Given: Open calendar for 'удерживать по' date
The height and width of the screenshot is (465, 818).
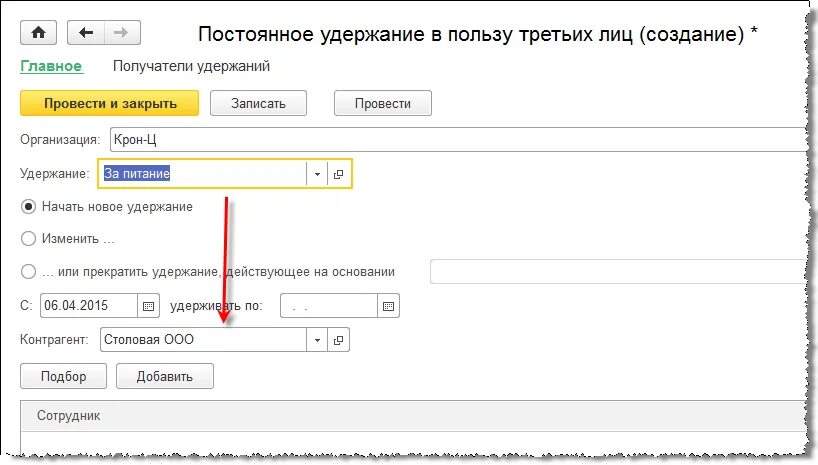Looking at the screenshot, I should pyautogui.click(x=388, y=306).
